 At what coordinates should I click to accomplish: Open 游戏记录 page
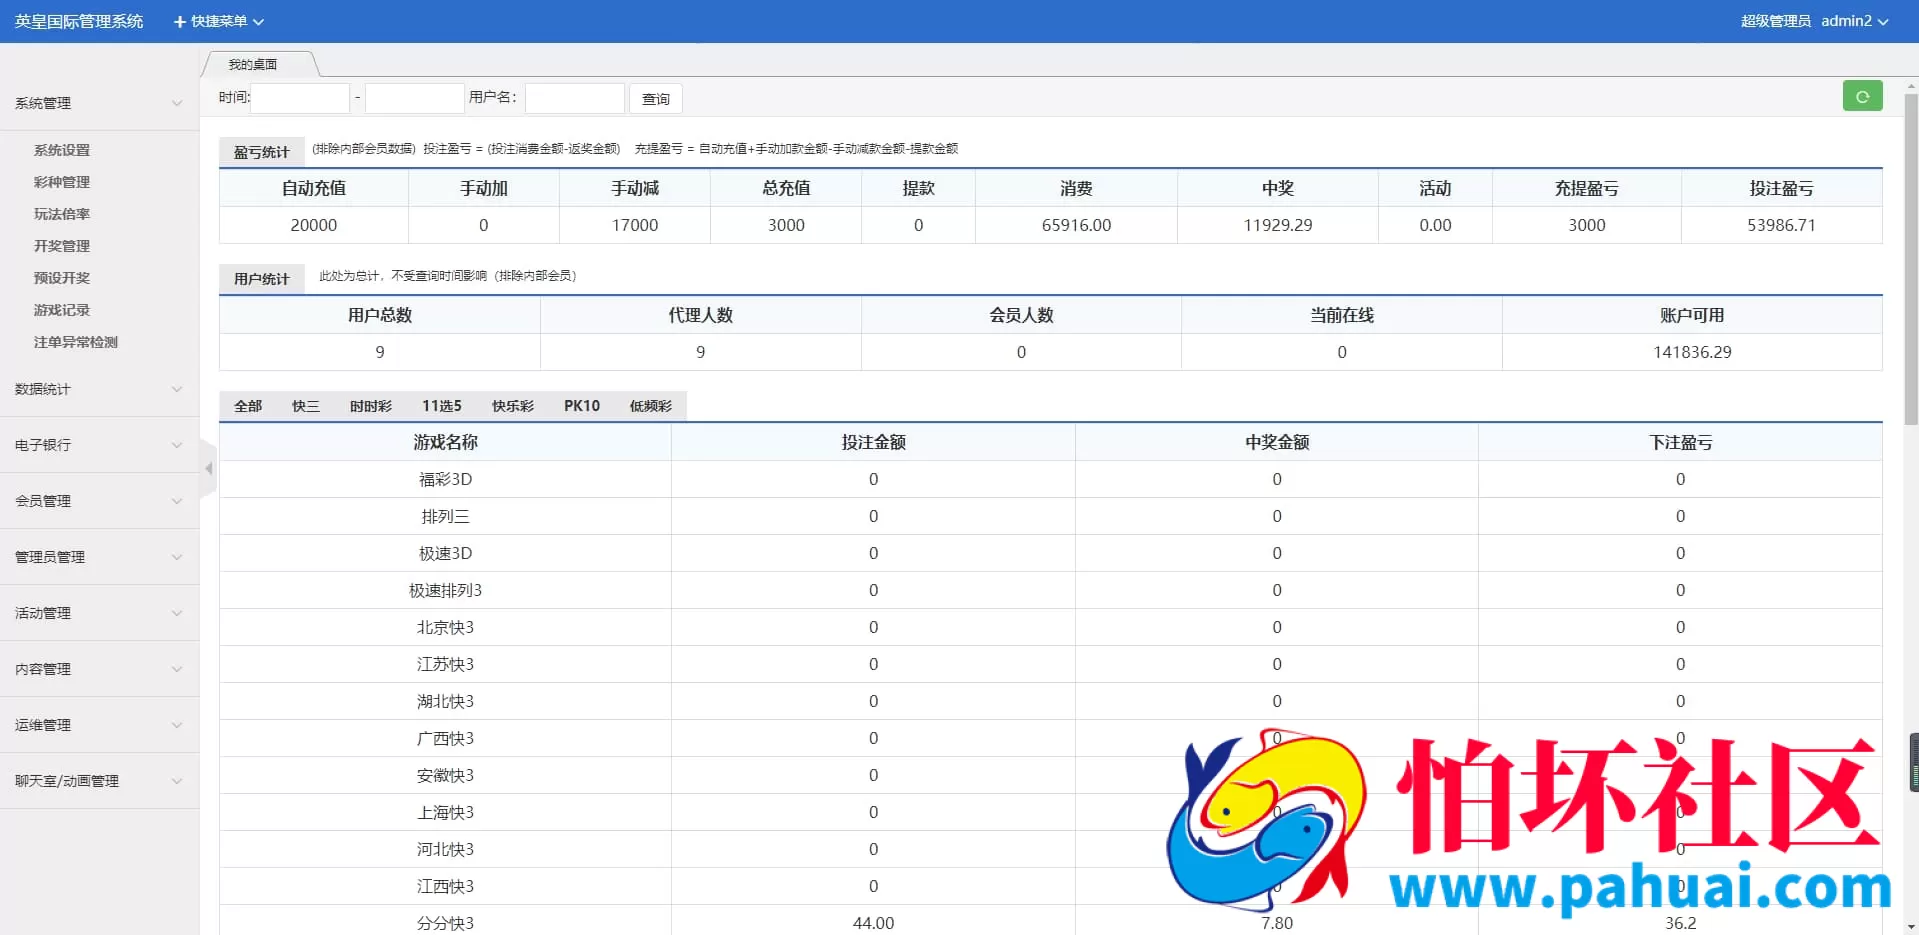pos(60,309)
